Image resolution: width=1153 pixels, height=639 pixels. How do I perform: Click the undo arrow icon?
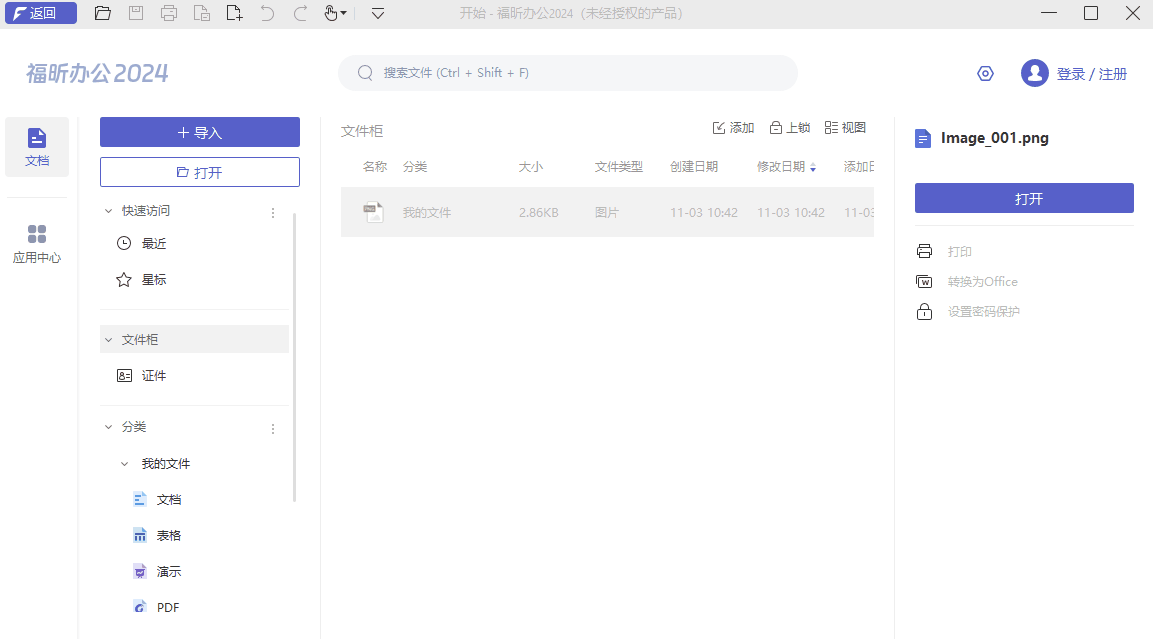click(x=266, y=13)
